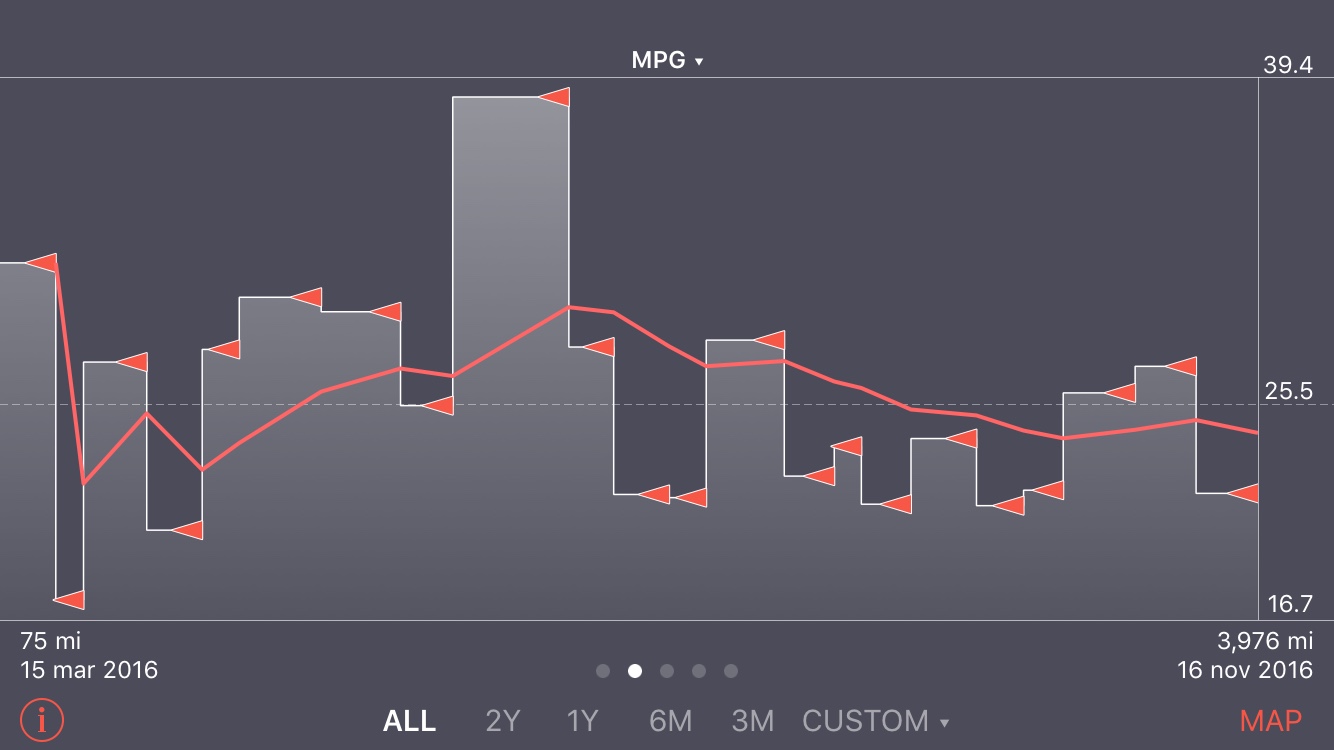1334x750 pixels.
Task: Select the fifth page indicator dot
Action: 731,671
